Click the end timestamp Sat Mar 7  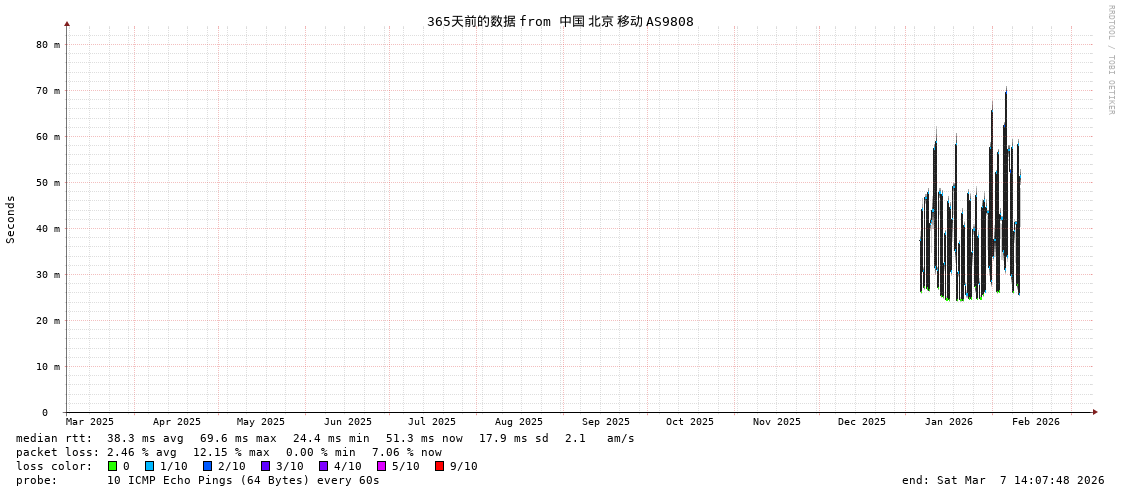(1002, 480)
